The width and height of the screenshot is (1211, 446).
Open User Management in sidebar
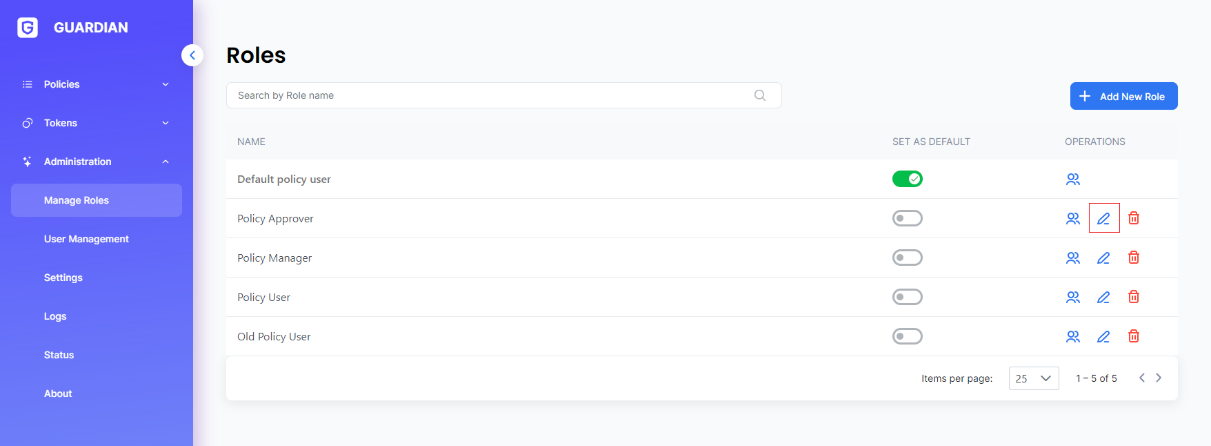86,239
